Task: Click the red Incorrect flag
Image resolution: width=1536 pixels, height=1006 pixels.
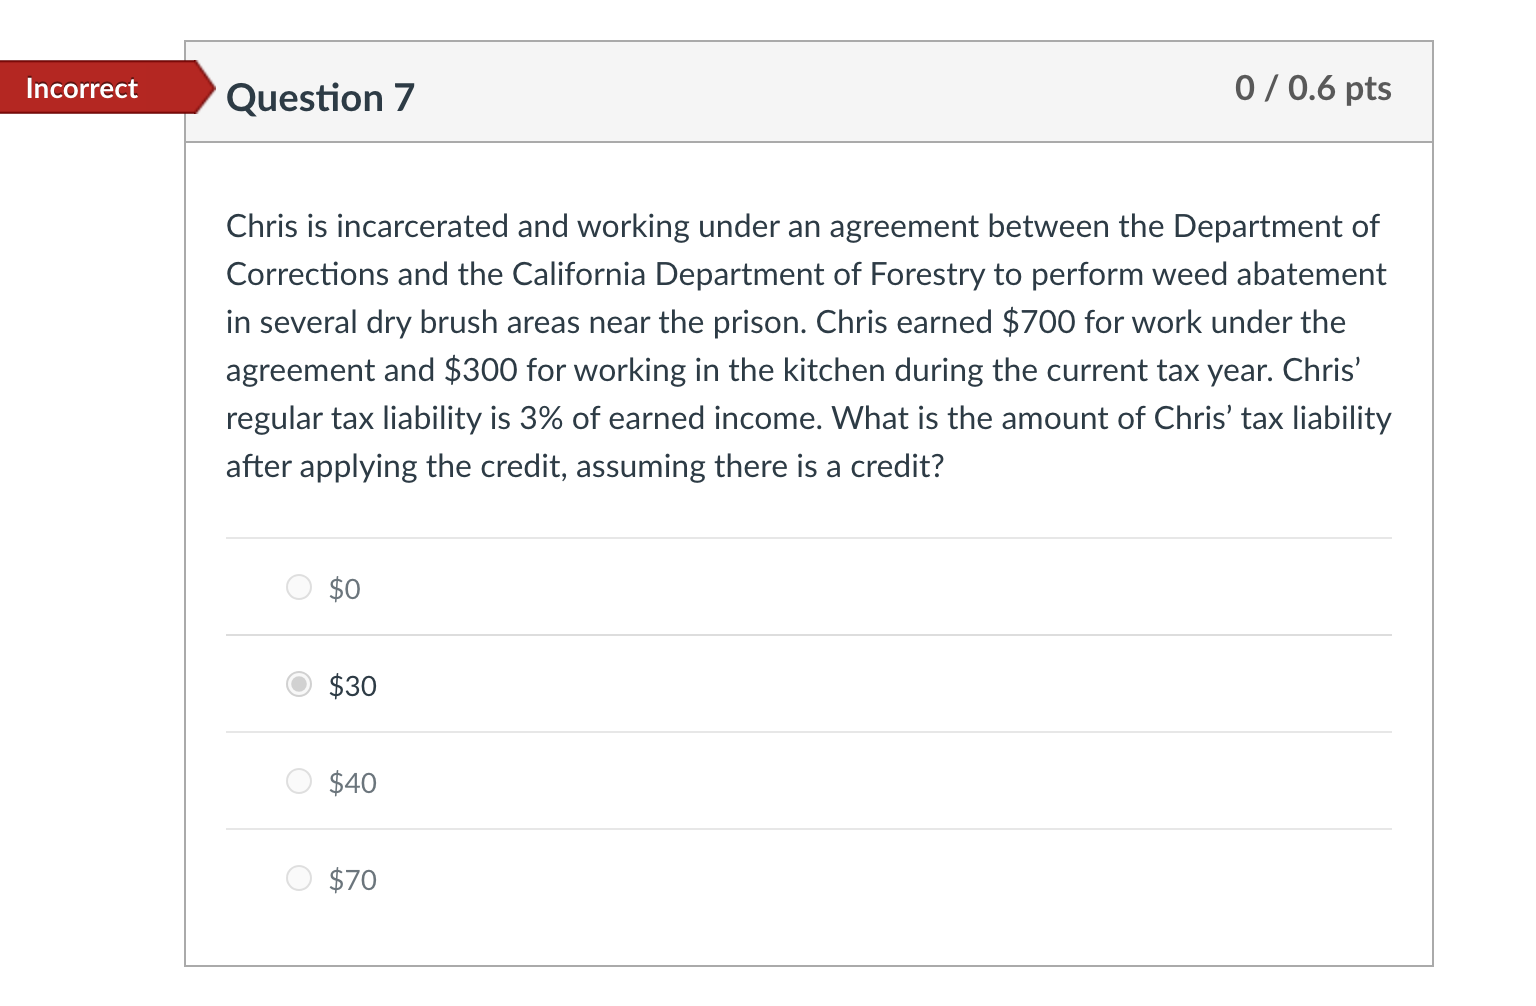Action: 82,88
